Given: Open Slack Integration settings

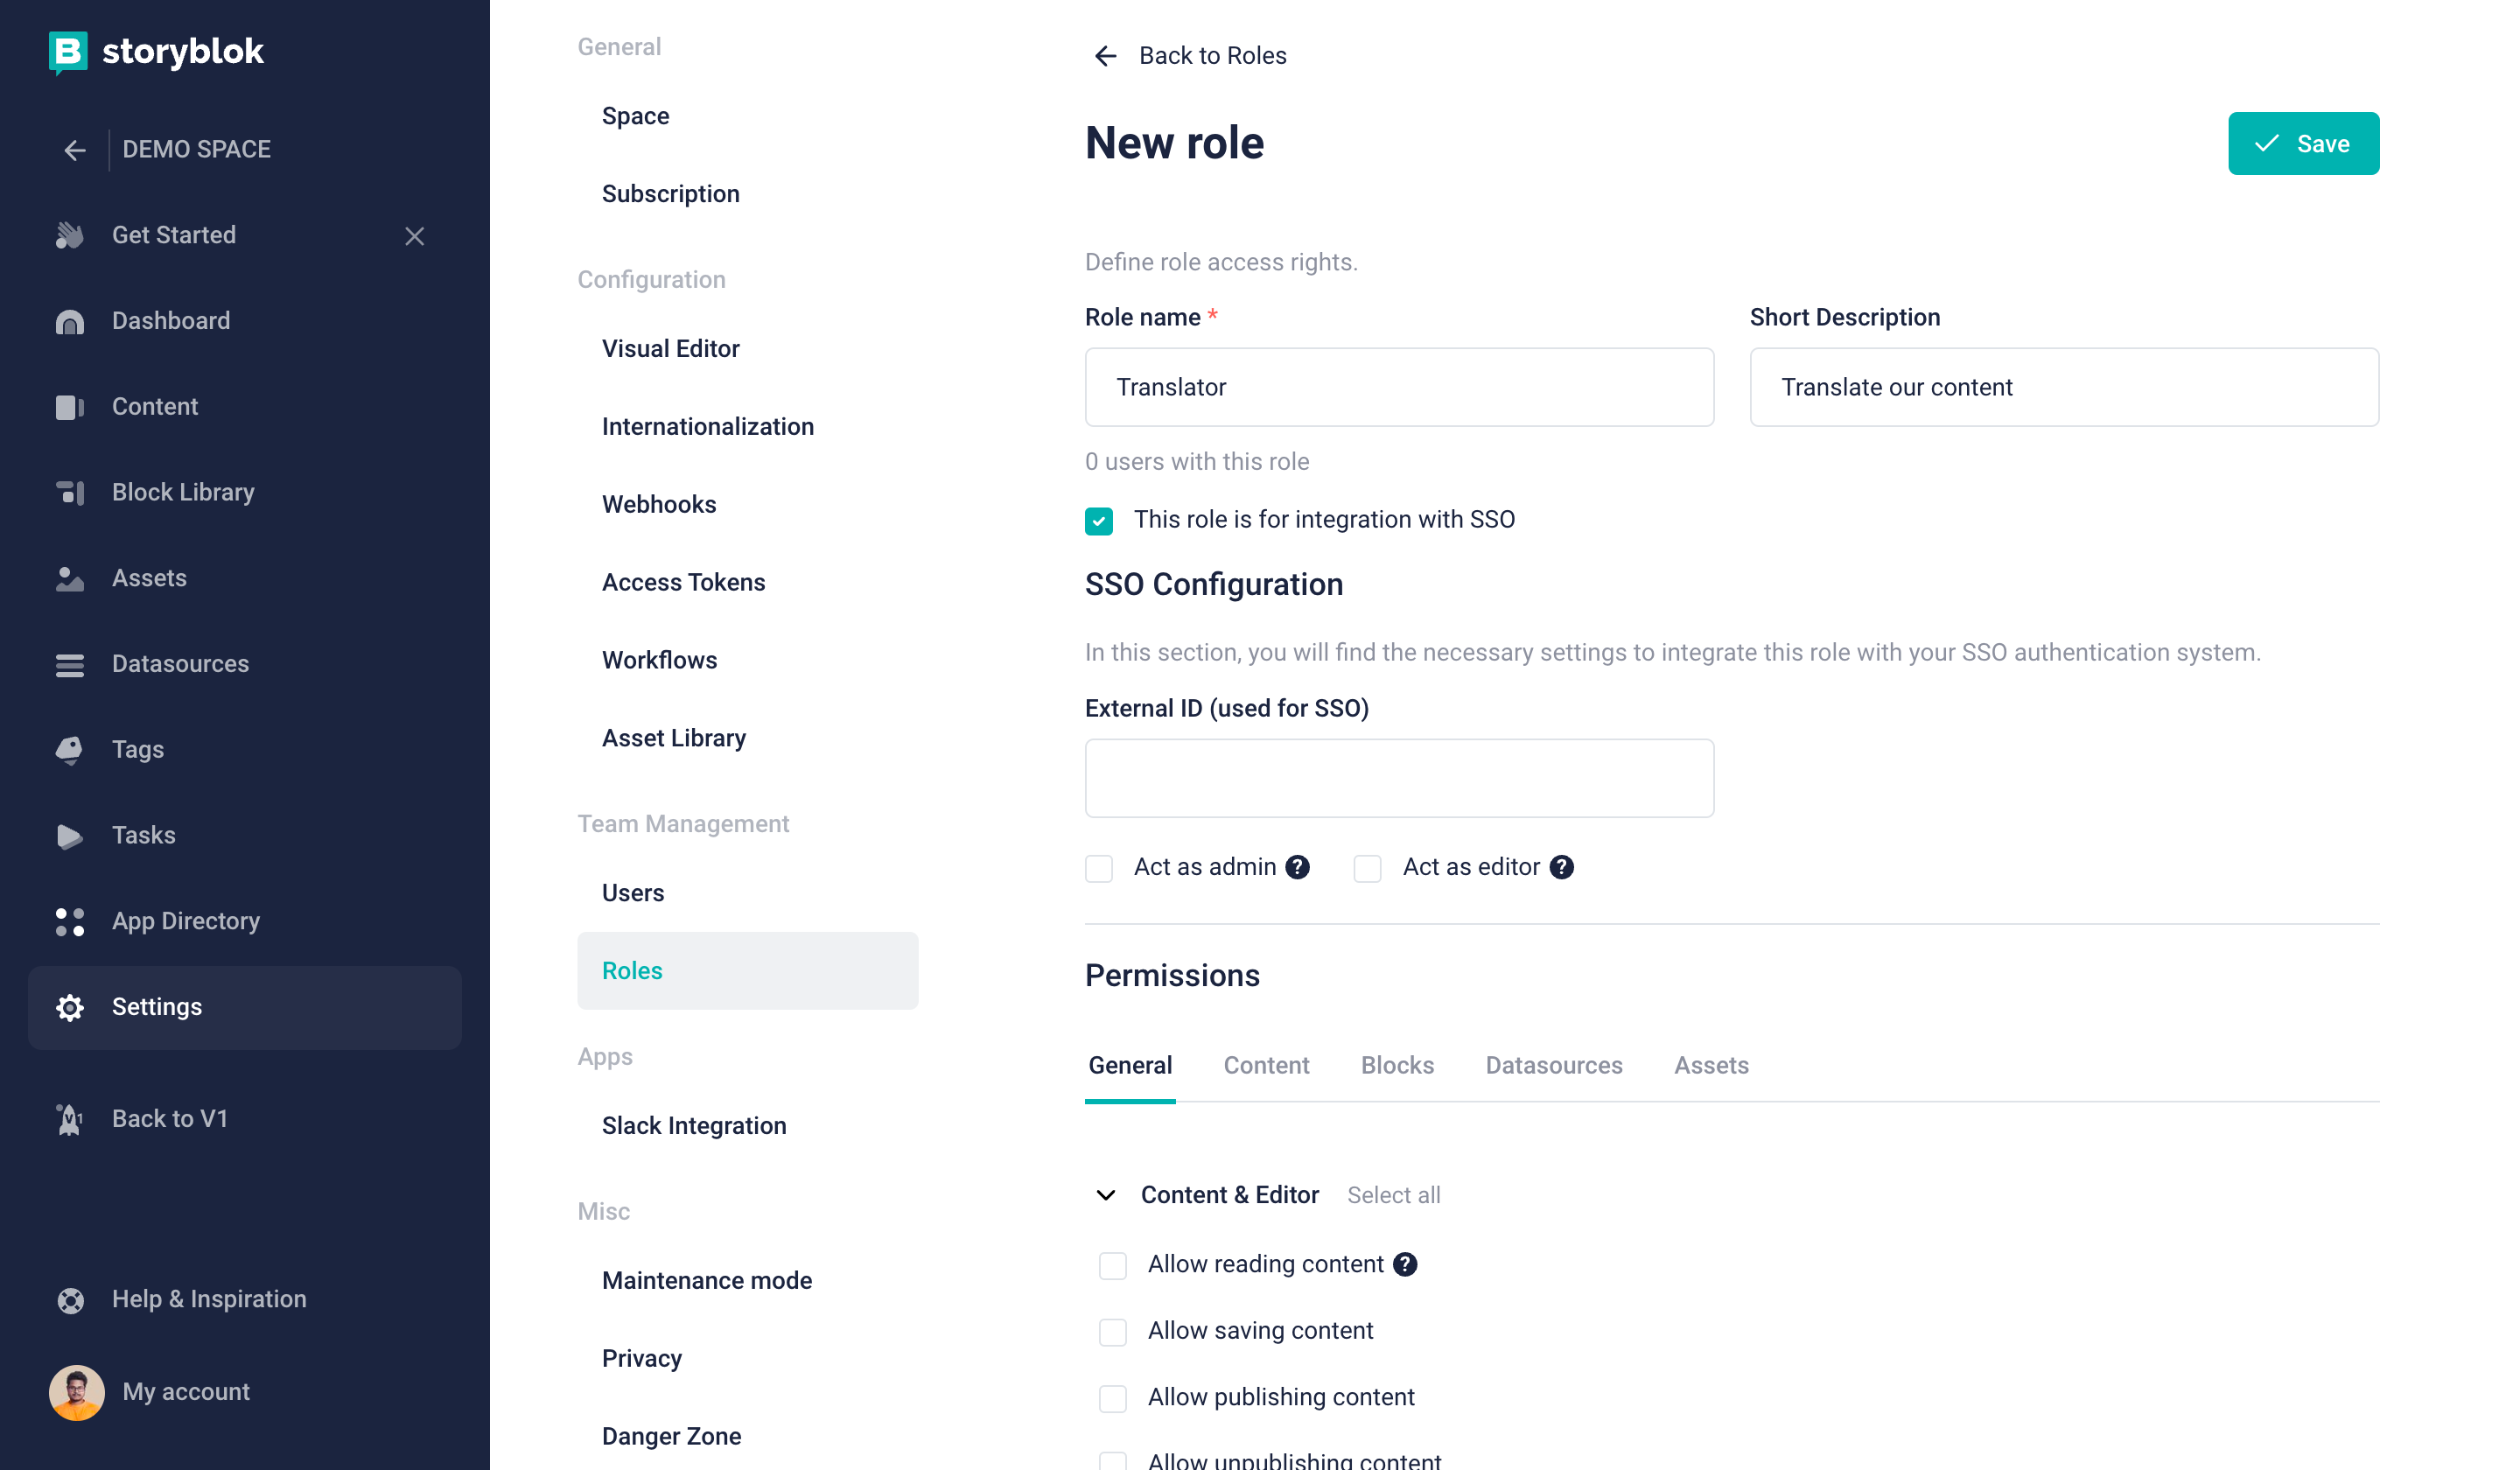Looking at the screenshot, I should (x=694, y=1126).
